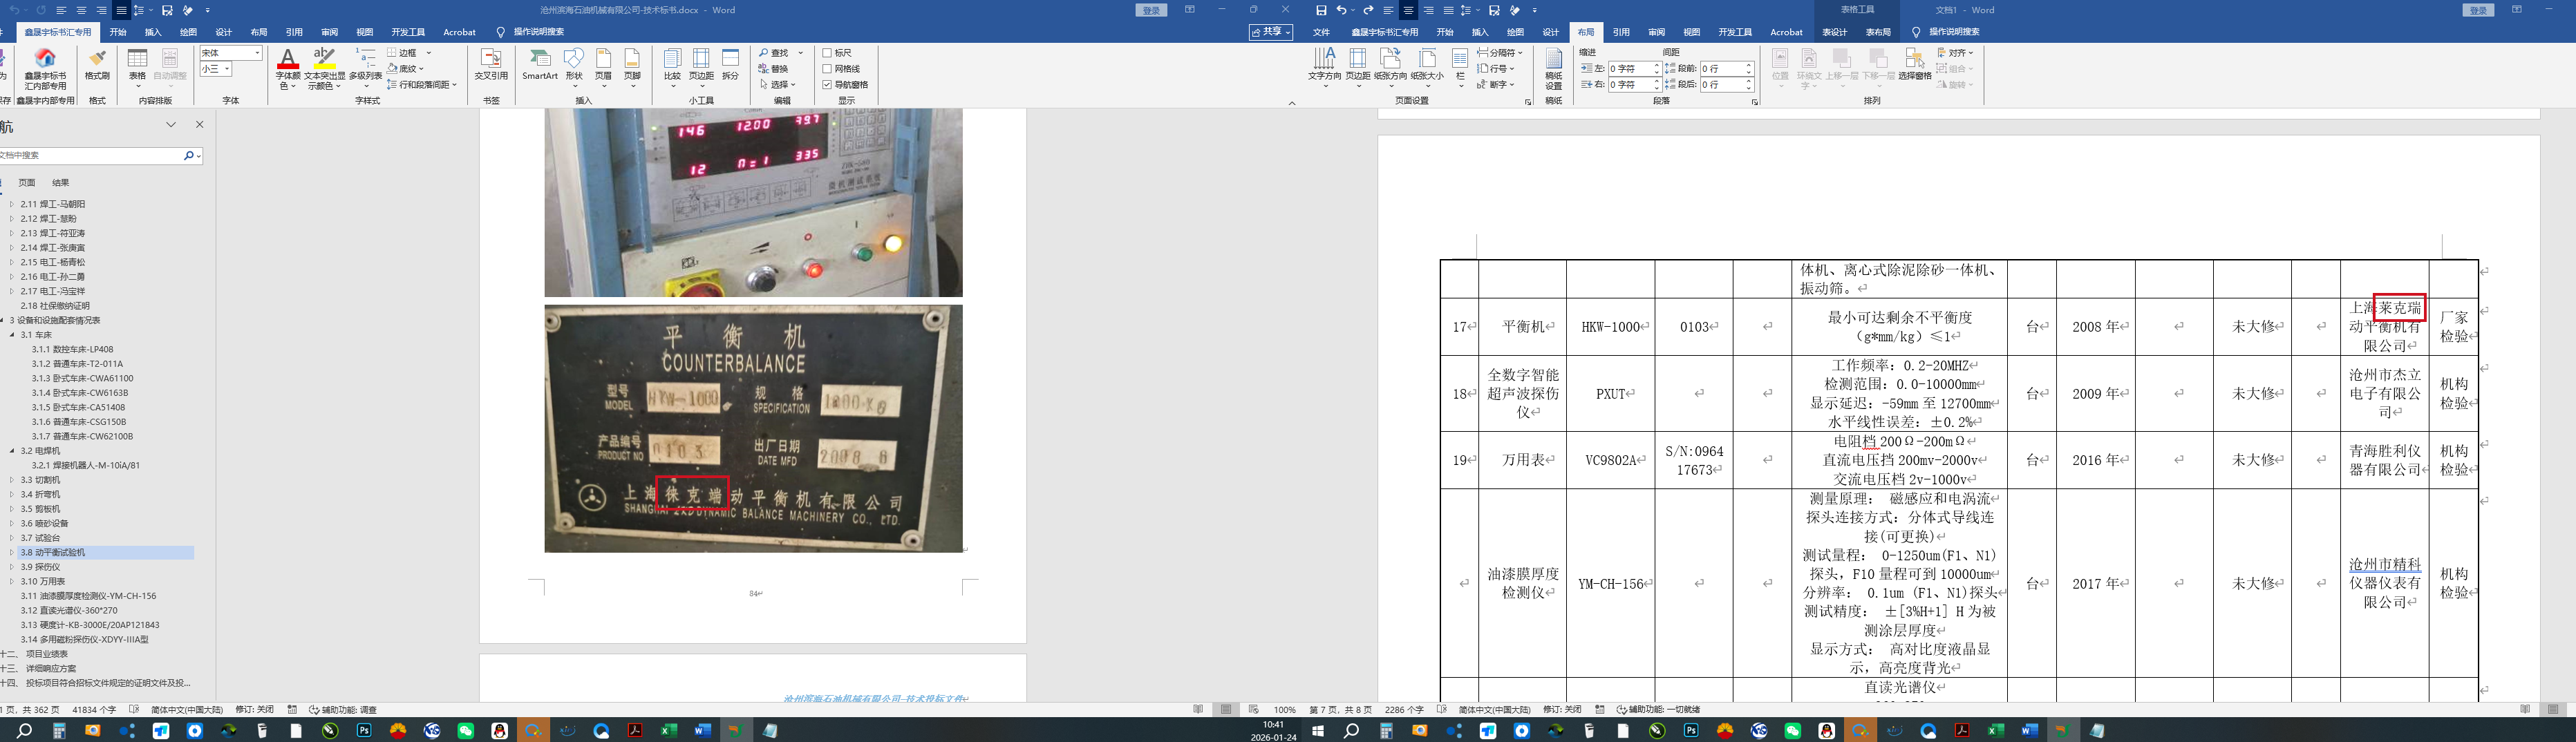Collapse the 3.1 车床 heading in navigation
Screen dimensions: 2576x742
12,335
